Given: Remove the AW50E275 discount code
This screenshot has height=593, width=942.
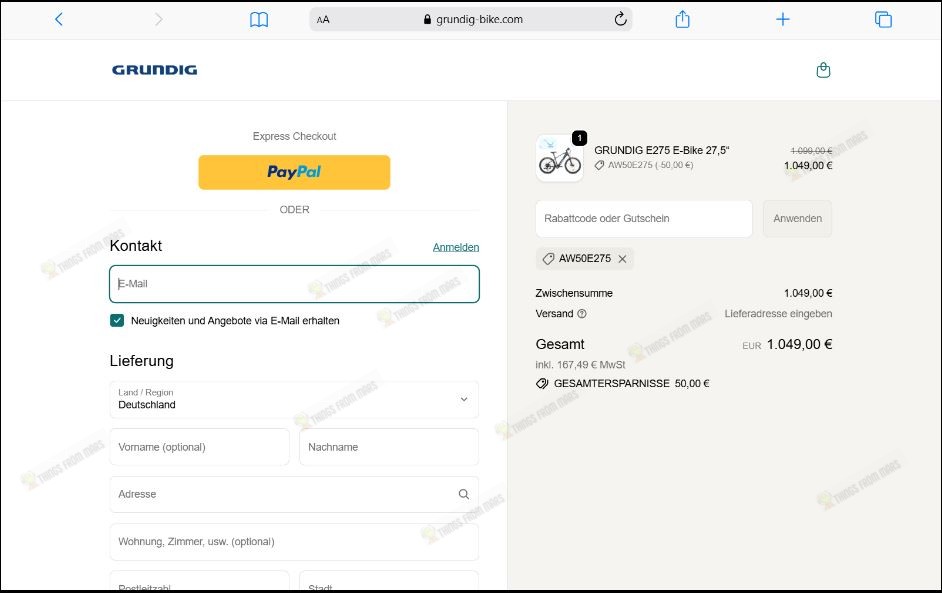Looking at the screenshot, I should point(623,258).
